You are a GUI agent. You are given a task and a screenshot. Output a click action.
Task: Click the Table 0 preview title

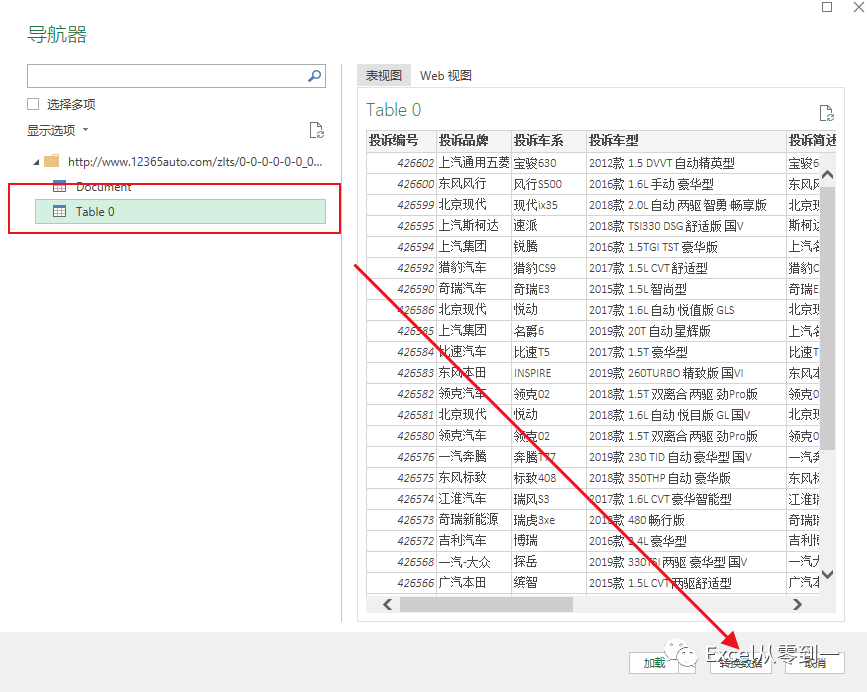coord(394,110)
